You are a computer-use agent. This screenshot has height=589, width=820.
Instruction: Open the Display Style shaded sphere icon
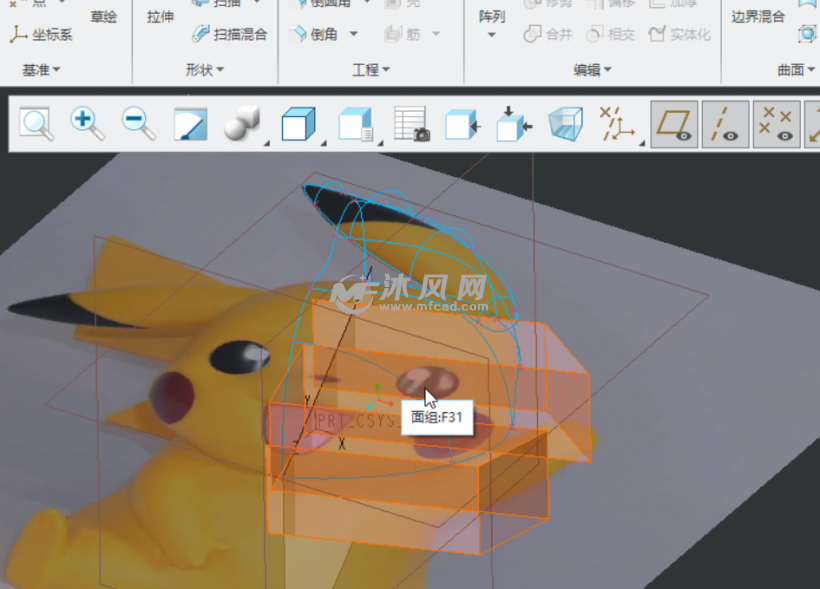pyautogui.click(x=242, y=124)
